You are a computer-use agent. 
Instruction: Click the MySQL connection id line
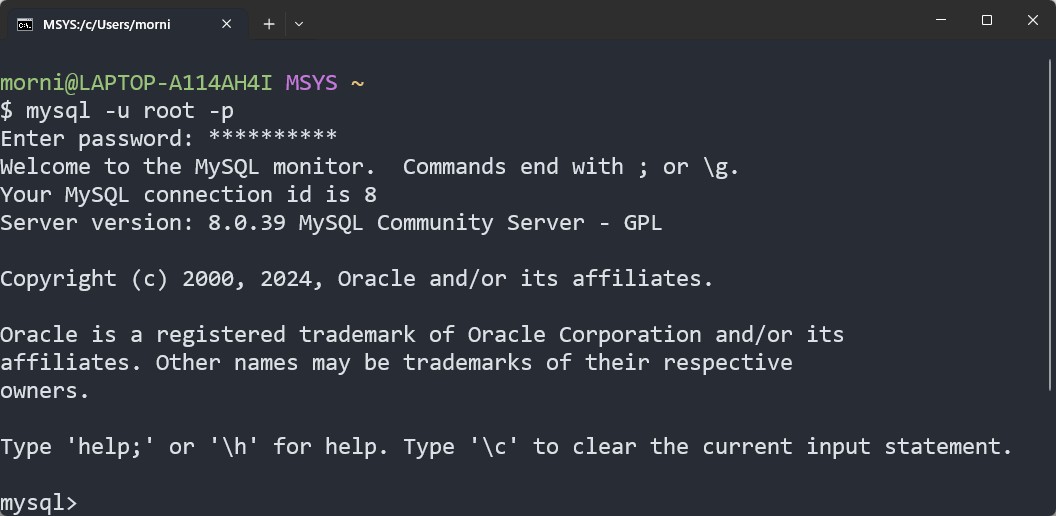click(188, 194)
